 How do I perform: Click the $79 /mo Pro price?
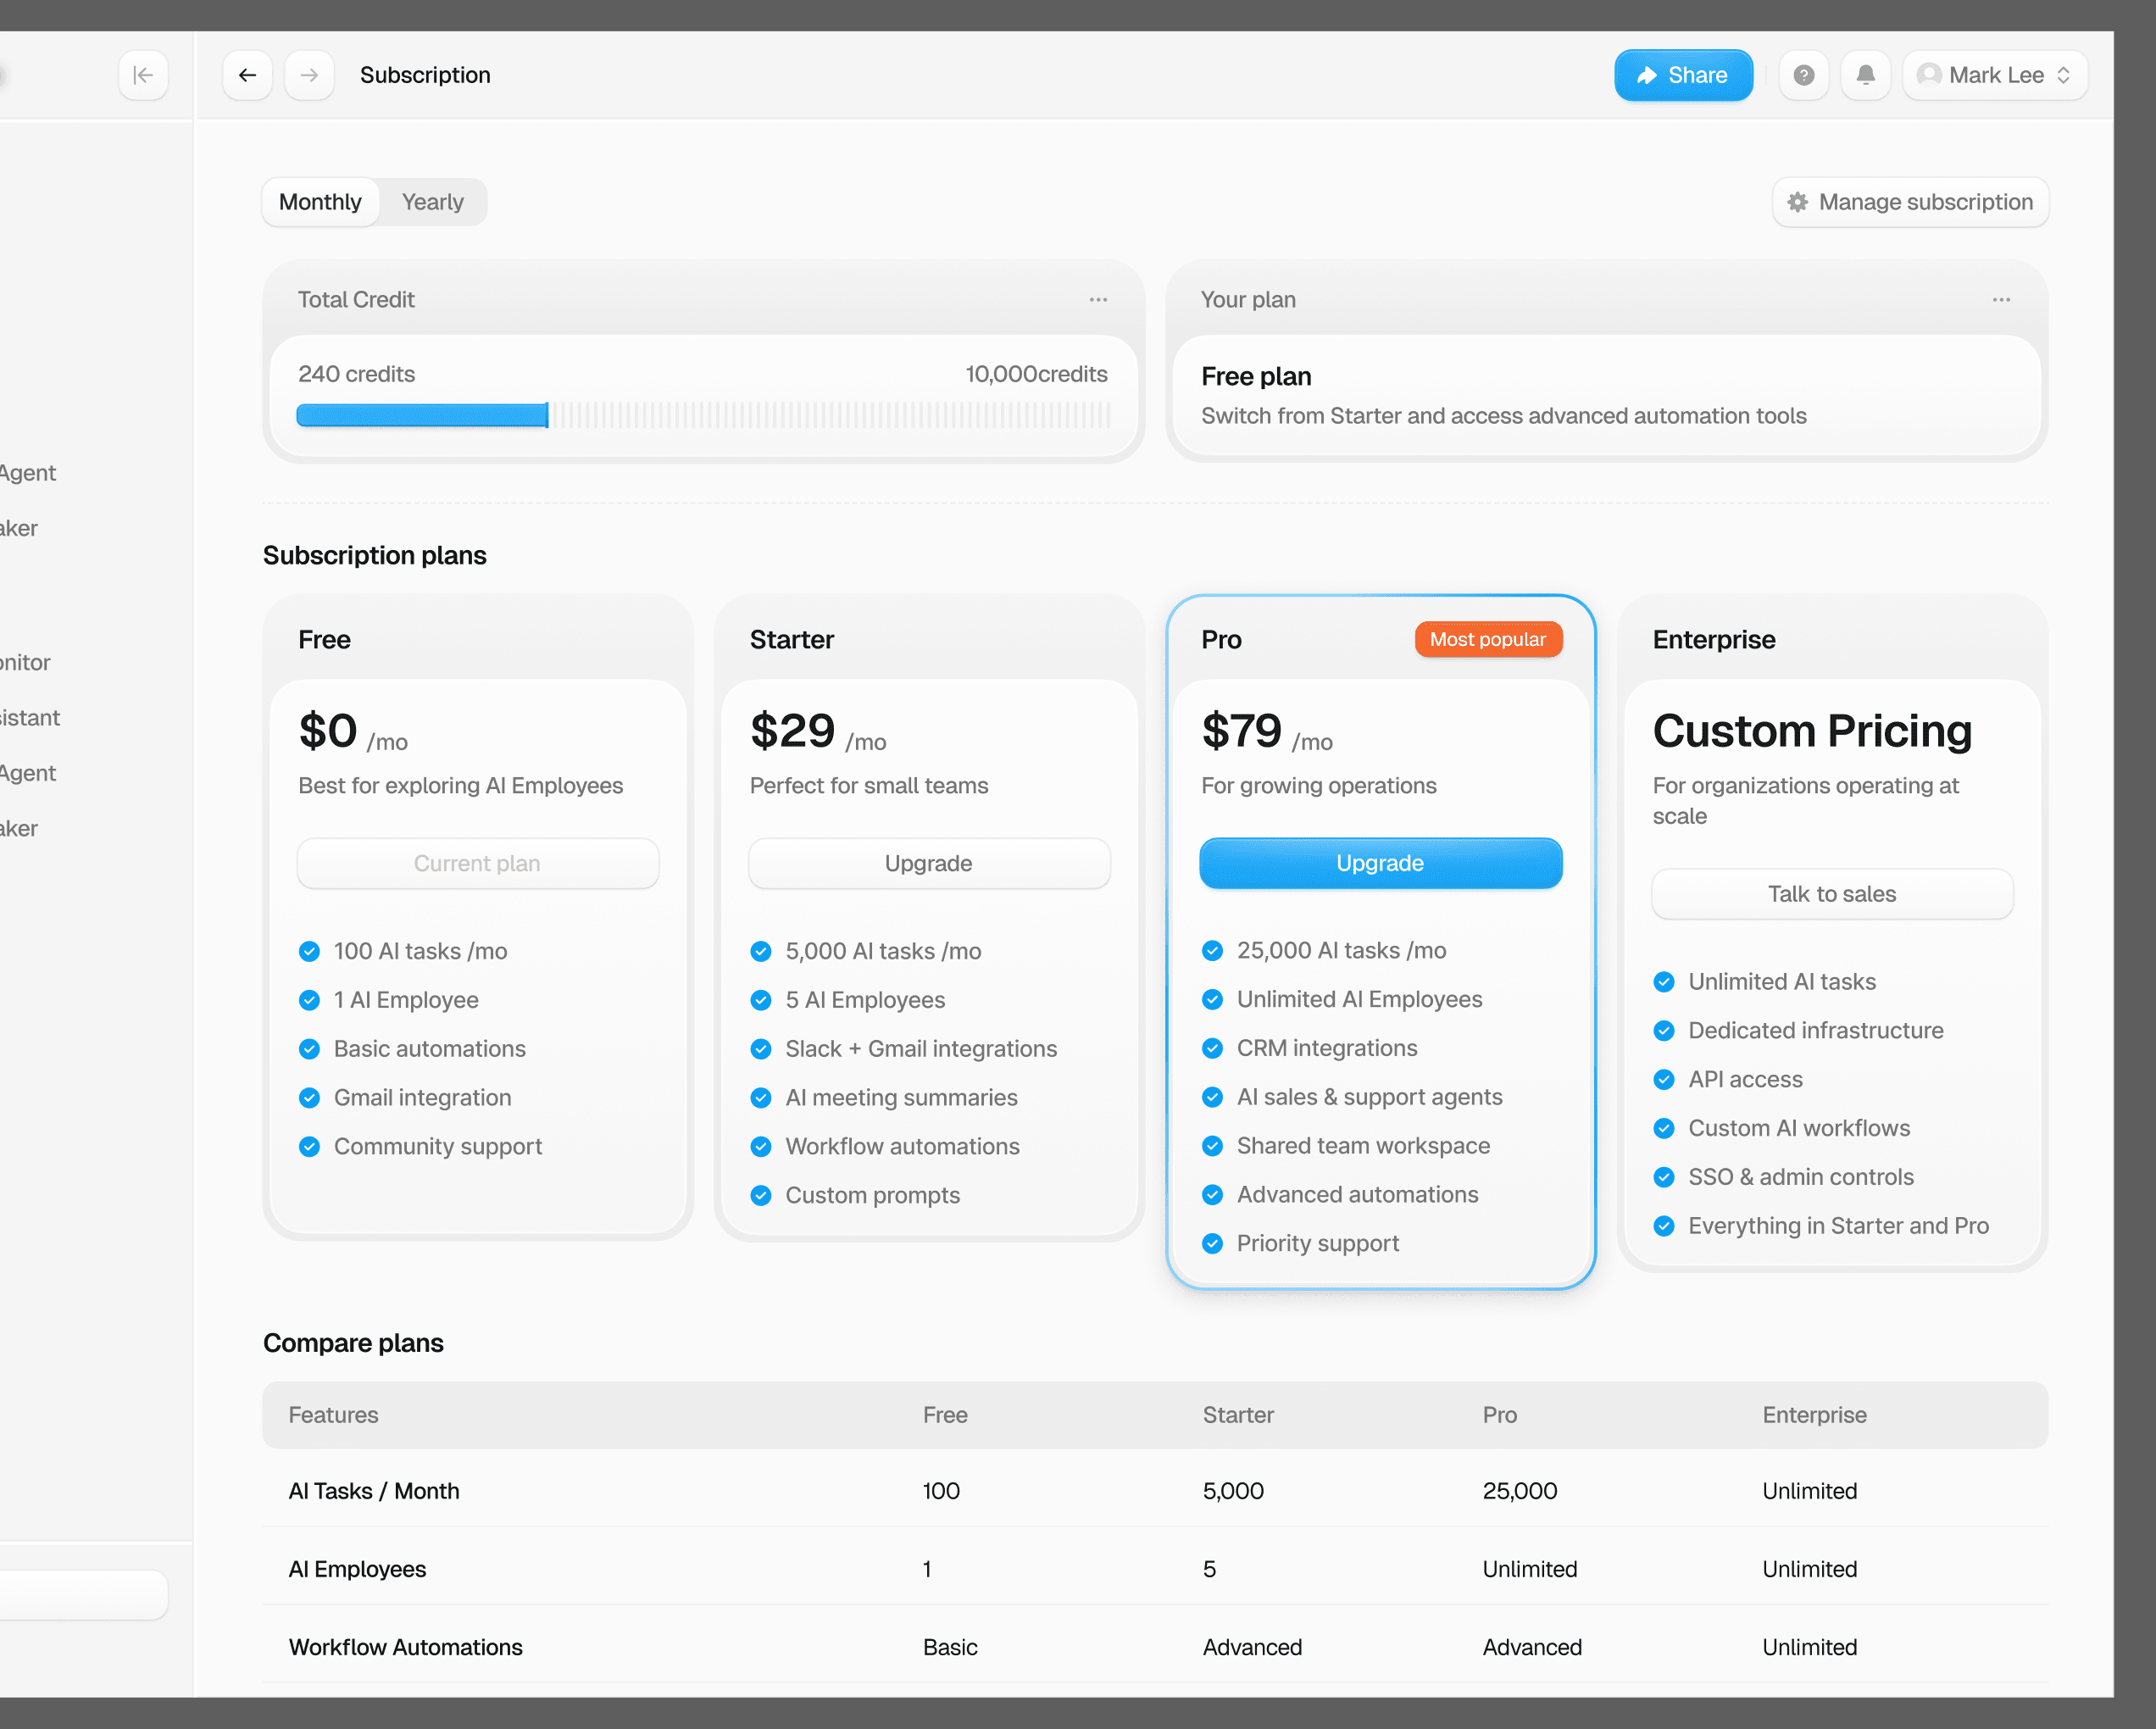point(1267,732)
